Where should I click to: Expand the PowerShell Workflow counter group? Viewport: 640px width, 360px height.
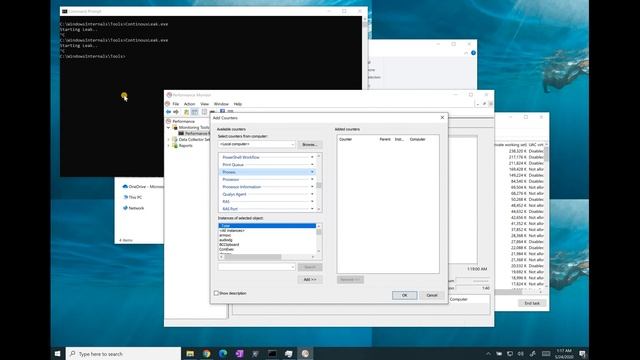tap(312, 157)
